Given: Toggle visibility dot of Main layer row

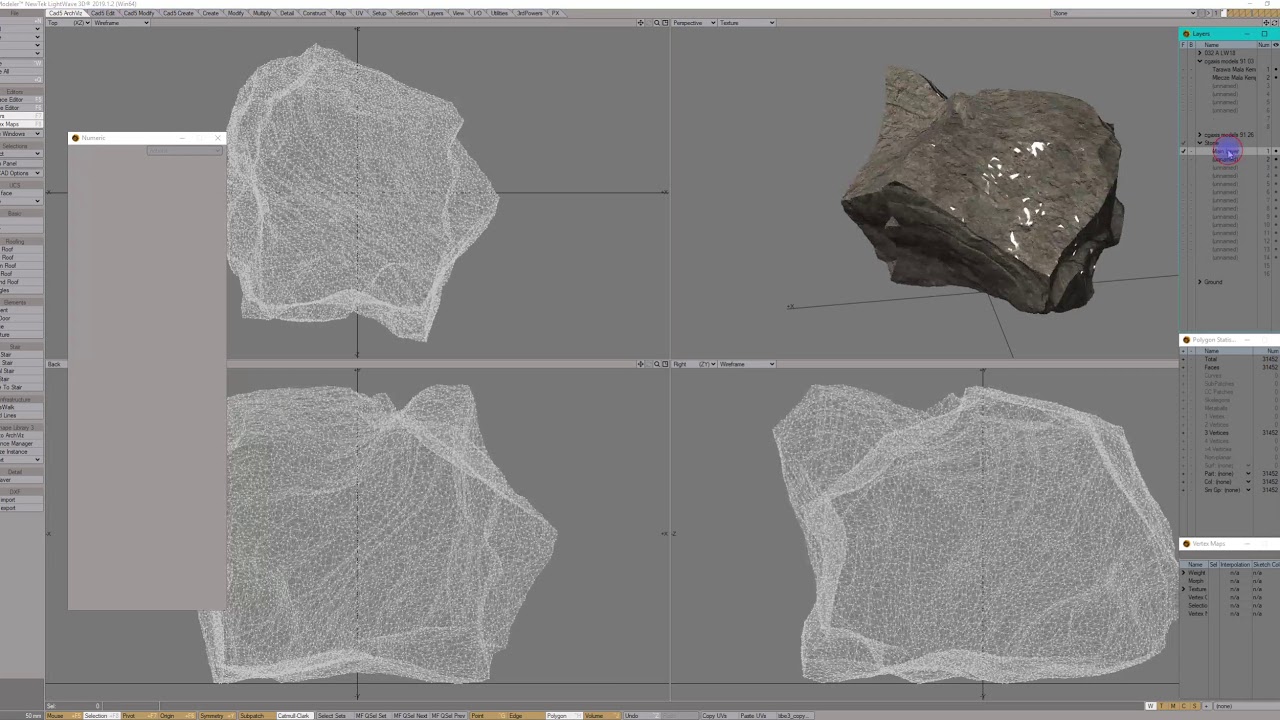Looking at the screenshot, I should tap(1275, 151).
